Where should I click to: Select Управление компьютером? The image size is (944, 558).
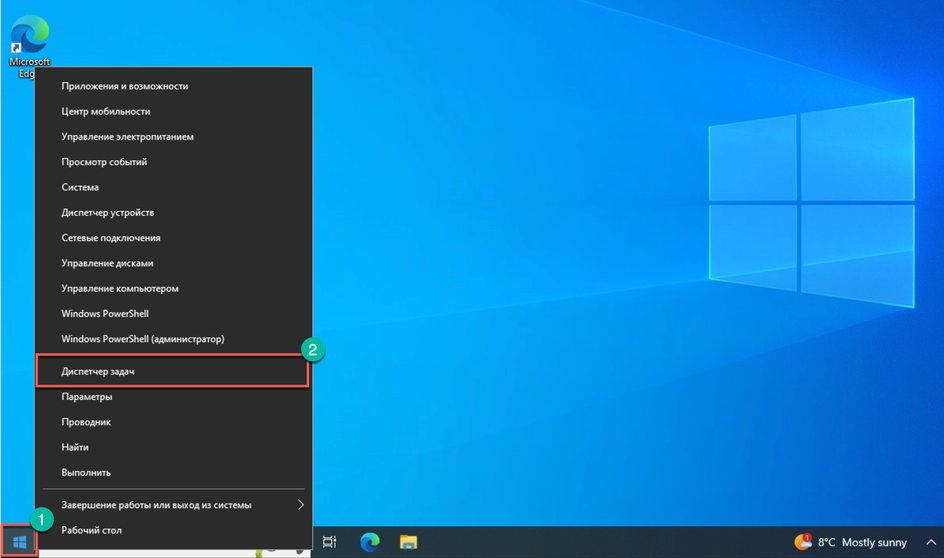click(173, 288)
